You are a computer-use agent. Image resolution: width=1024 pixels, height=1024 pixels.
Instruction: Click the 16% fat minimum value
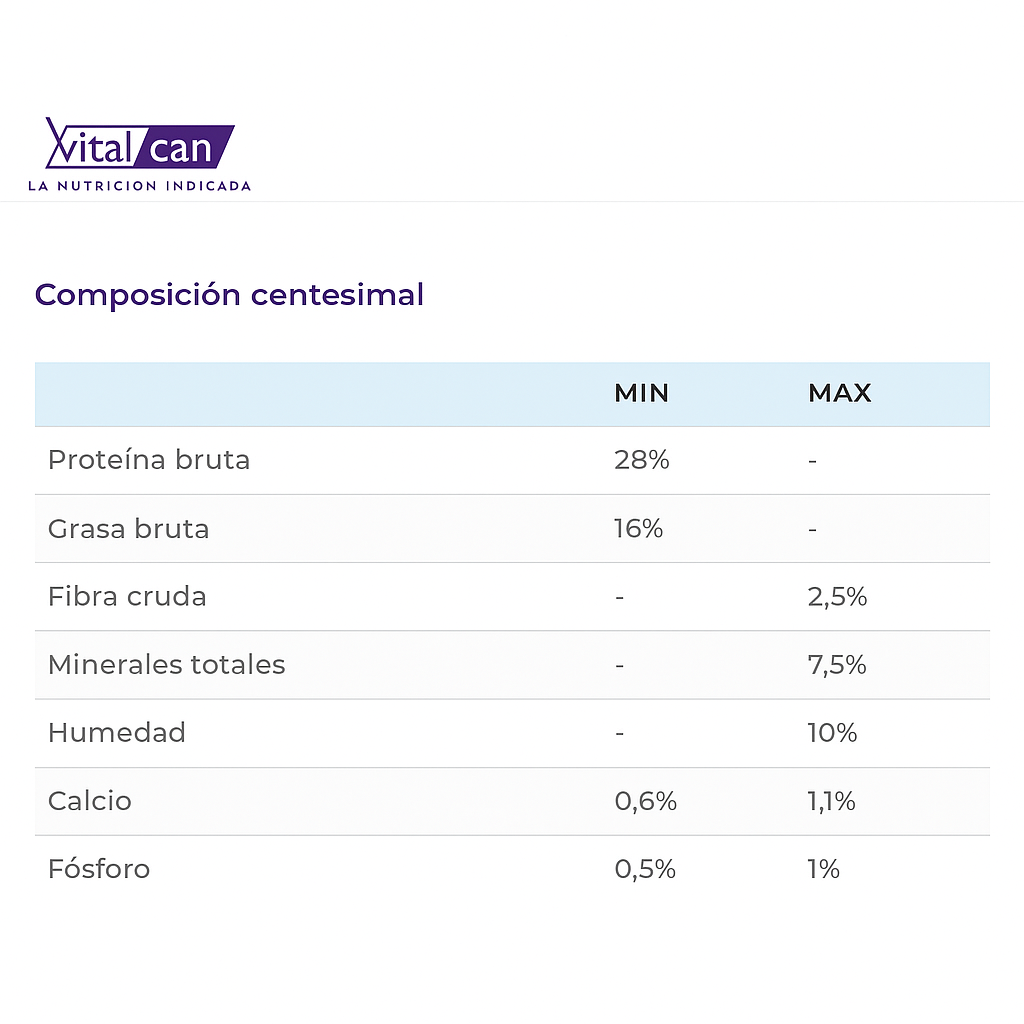[x=638, y=528]
